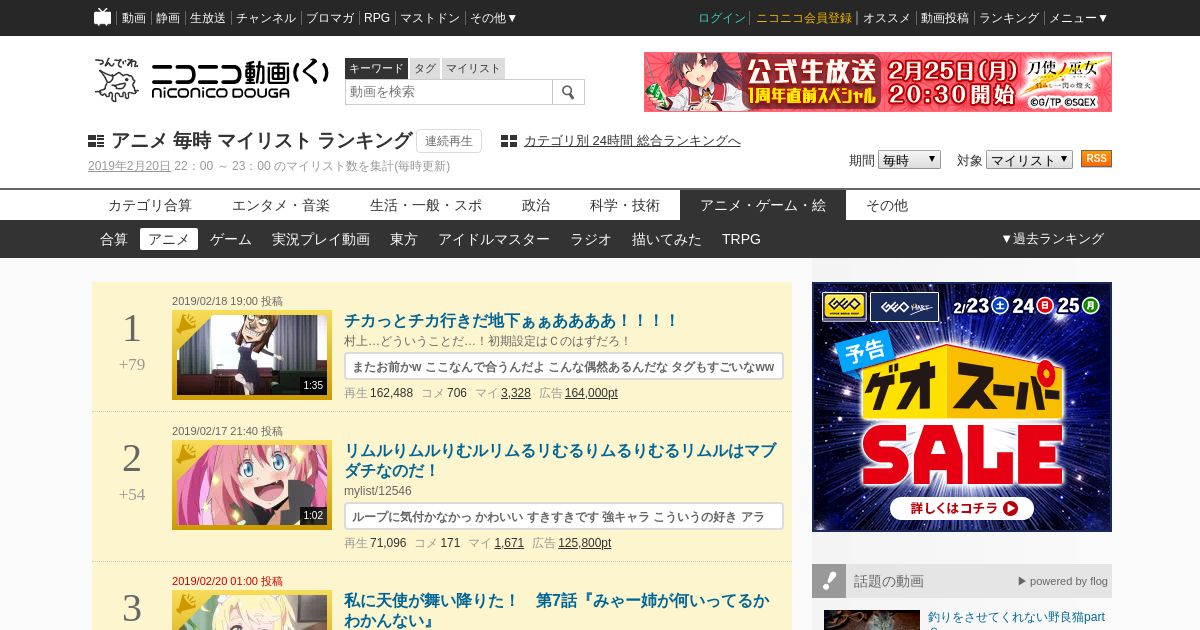Open video チカっとチカ行きだ地下ぁぁあああああ！！！！
This screenshot has height=630, width=1200.
click(x=511, y=321)
